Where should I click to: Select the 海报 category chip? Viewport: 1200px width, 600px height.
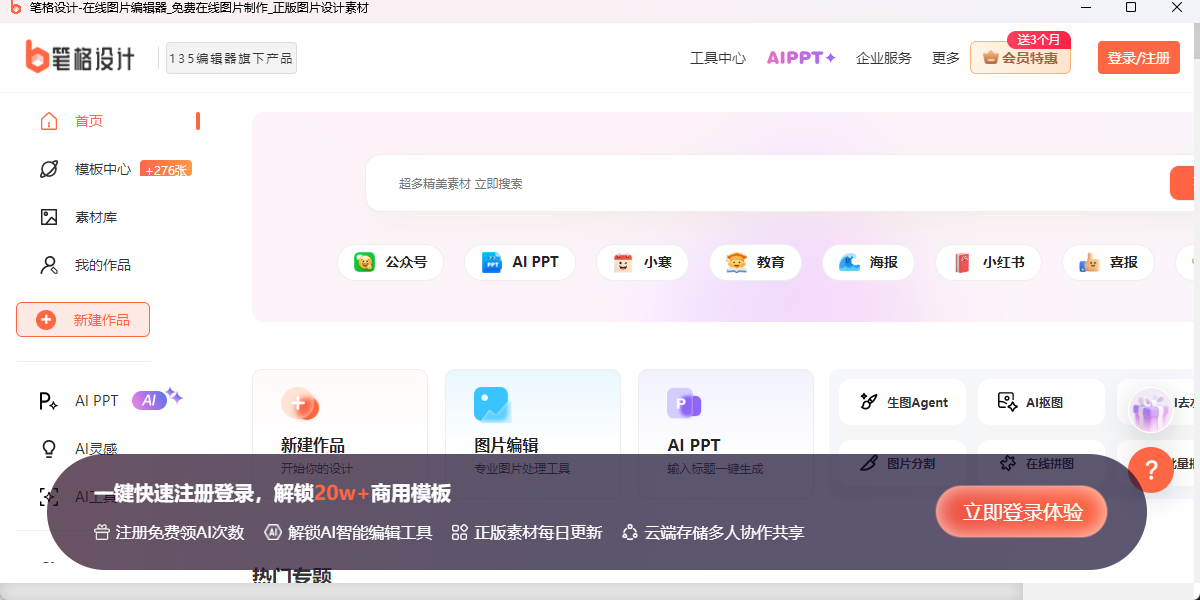[x=869, y=262]
